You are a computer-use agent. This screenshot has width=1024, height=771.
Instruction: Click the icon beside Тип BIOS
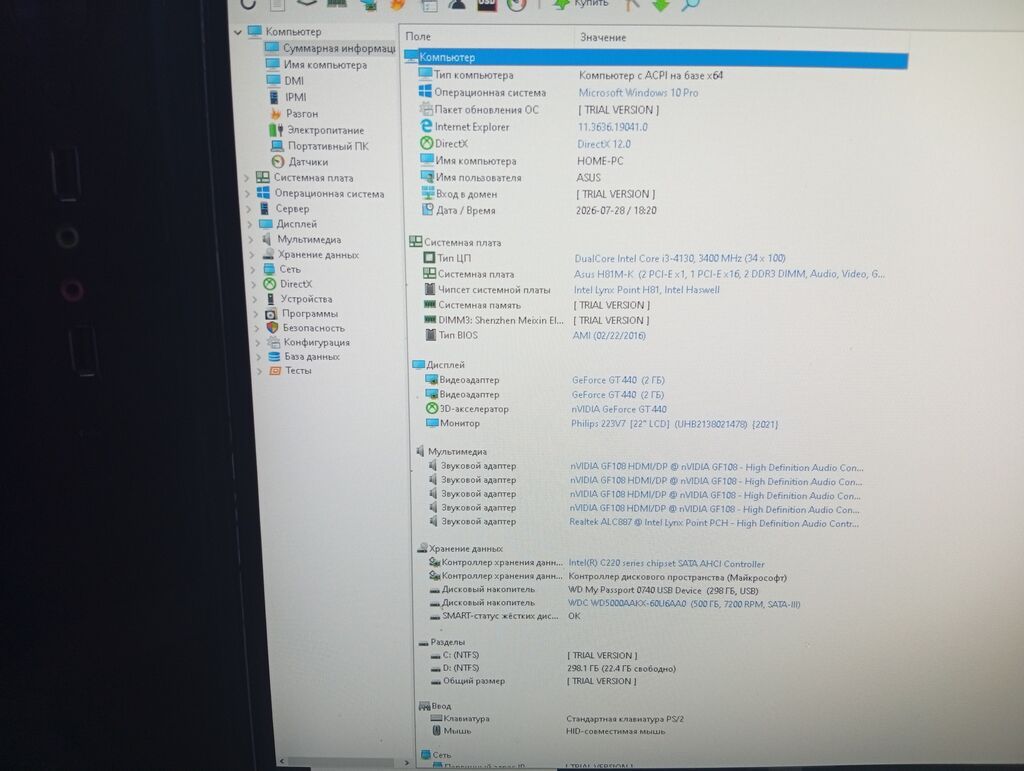click(430, 335)
